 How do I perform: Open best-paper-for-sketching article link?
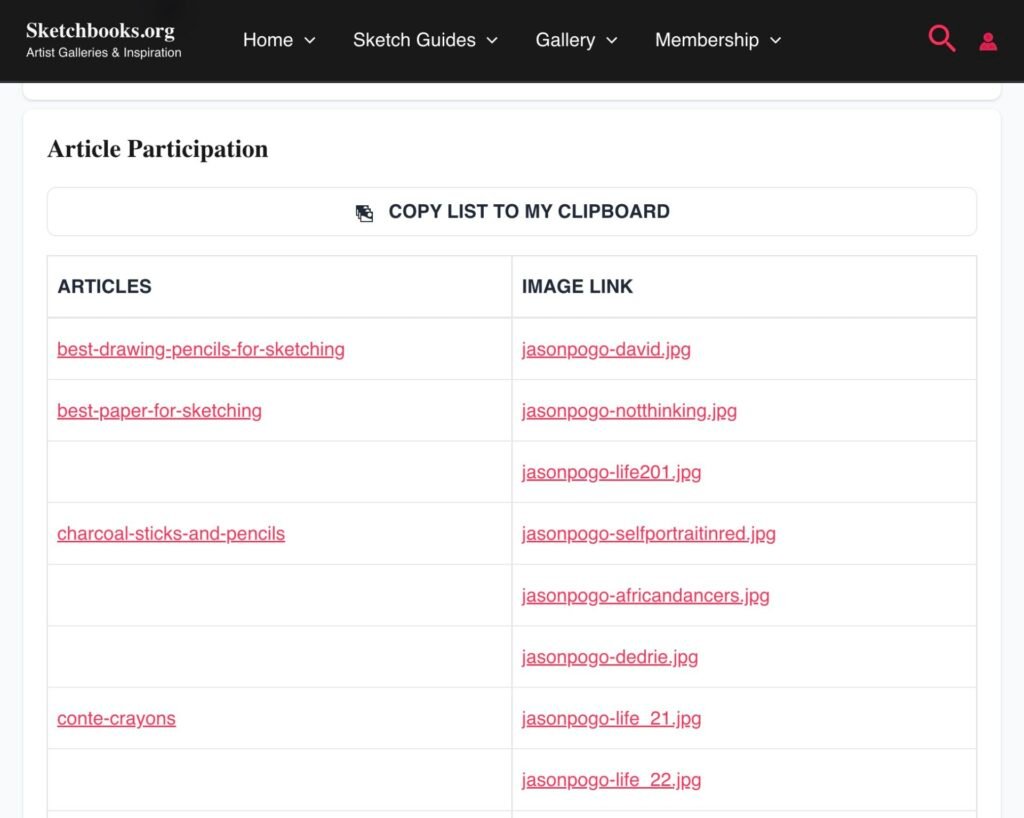point(159,411)
